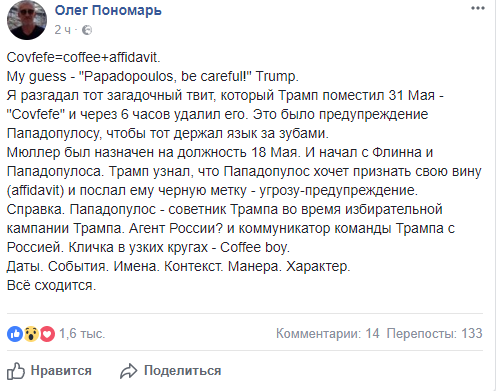This screenshot has height=391, width=496.
Task: Open Олег Пономарь's profile picture
Action: point(27,20)
